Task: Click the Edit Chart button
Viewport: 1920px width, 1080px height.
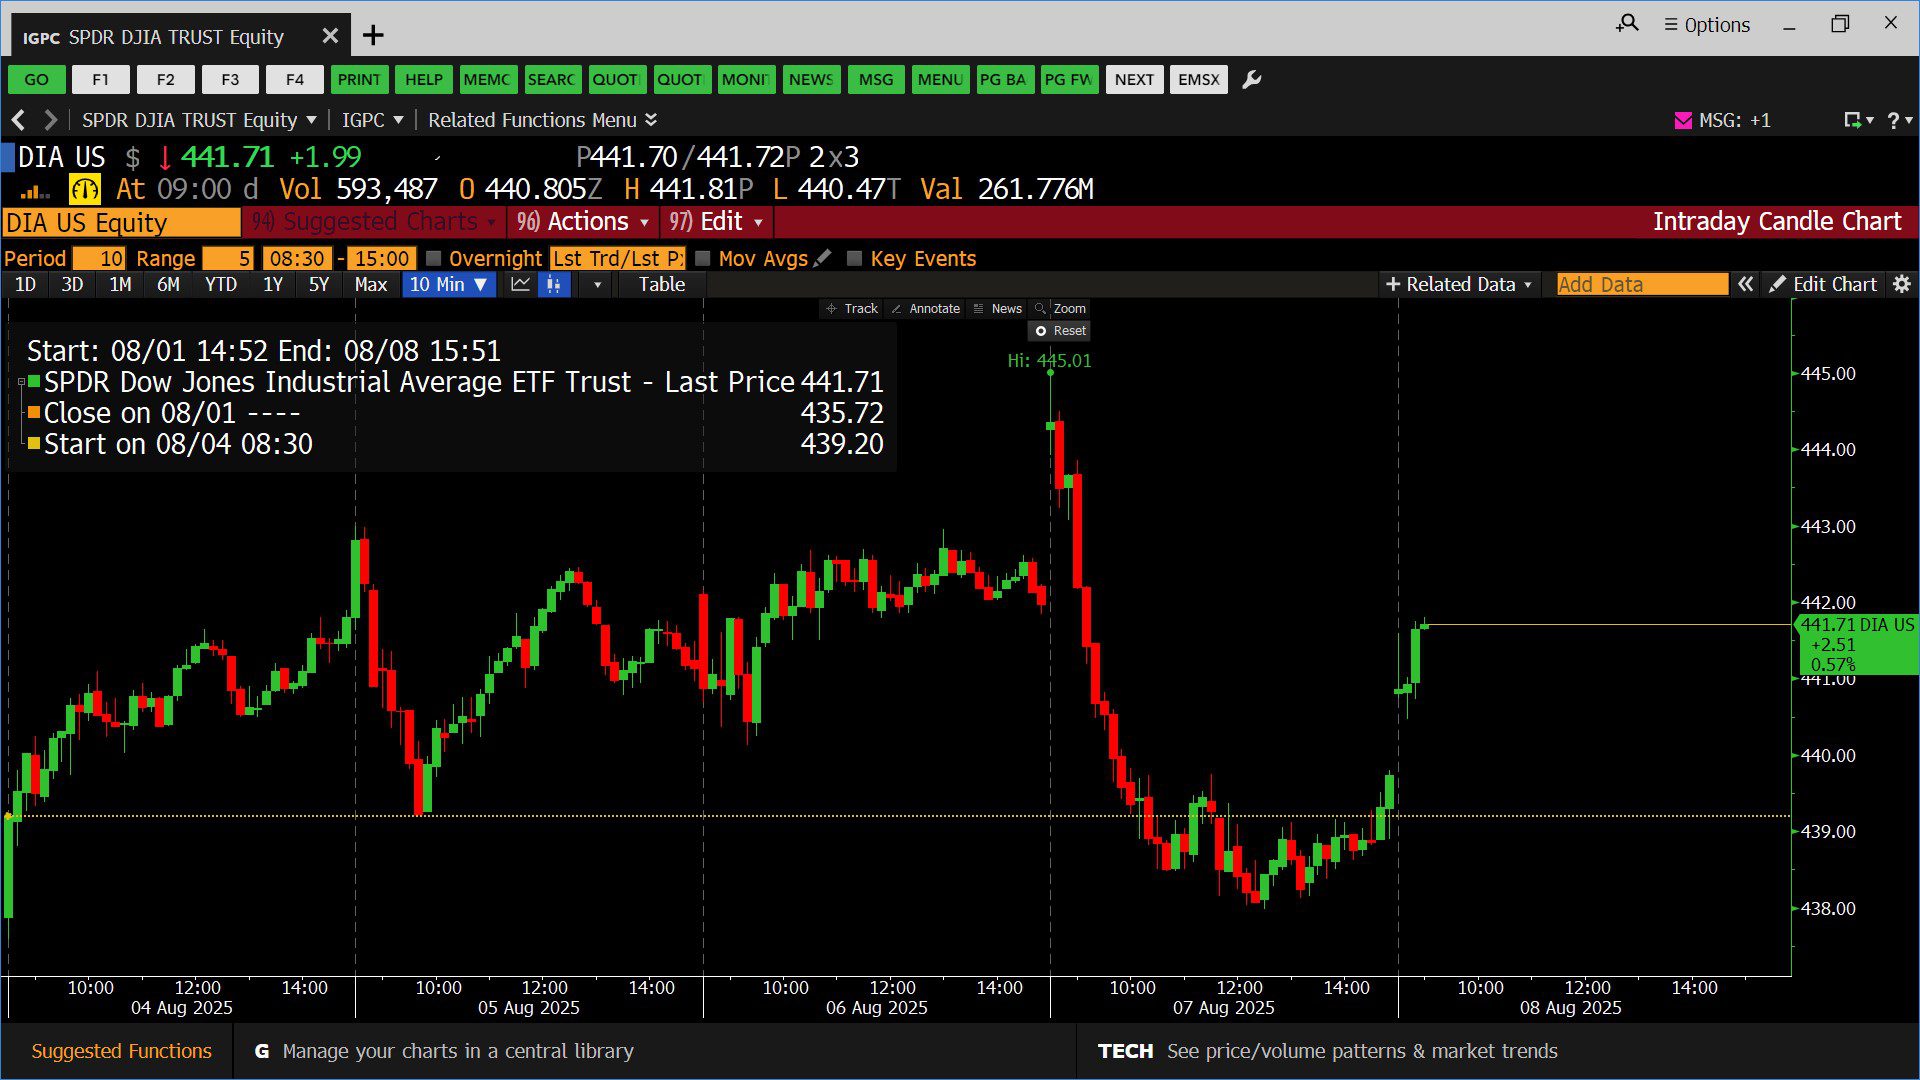Action: point(1823,284)
